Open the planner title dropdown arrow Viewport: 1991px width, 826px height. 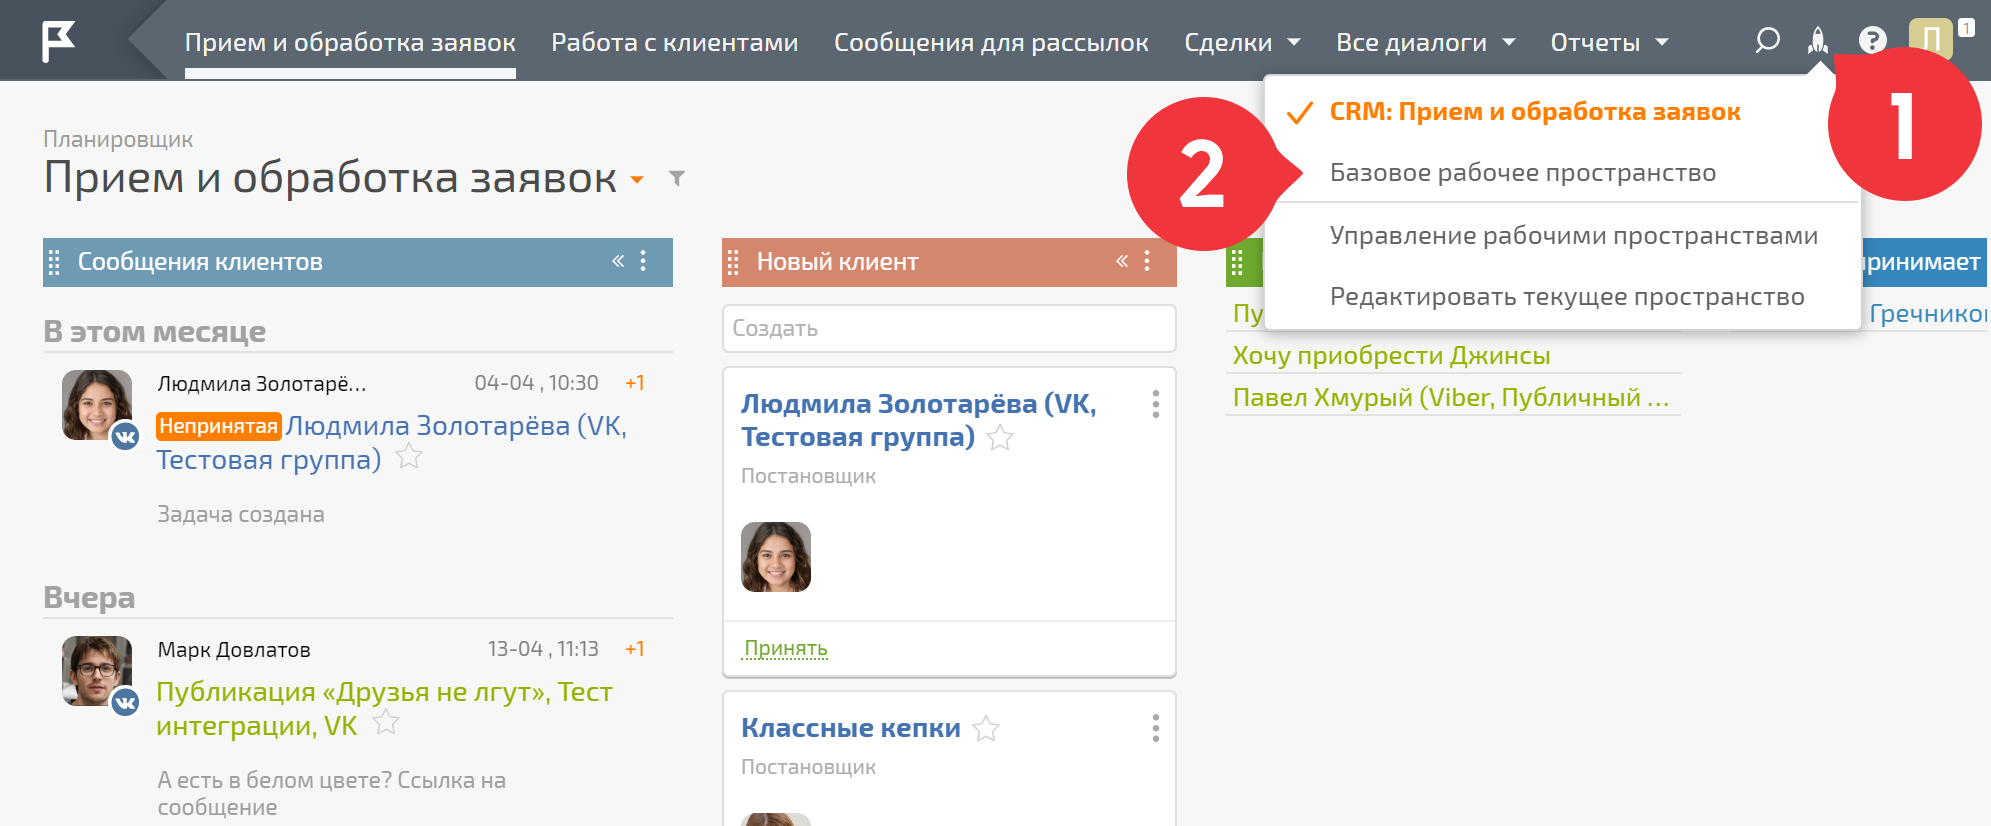click(x=636, y=180)
